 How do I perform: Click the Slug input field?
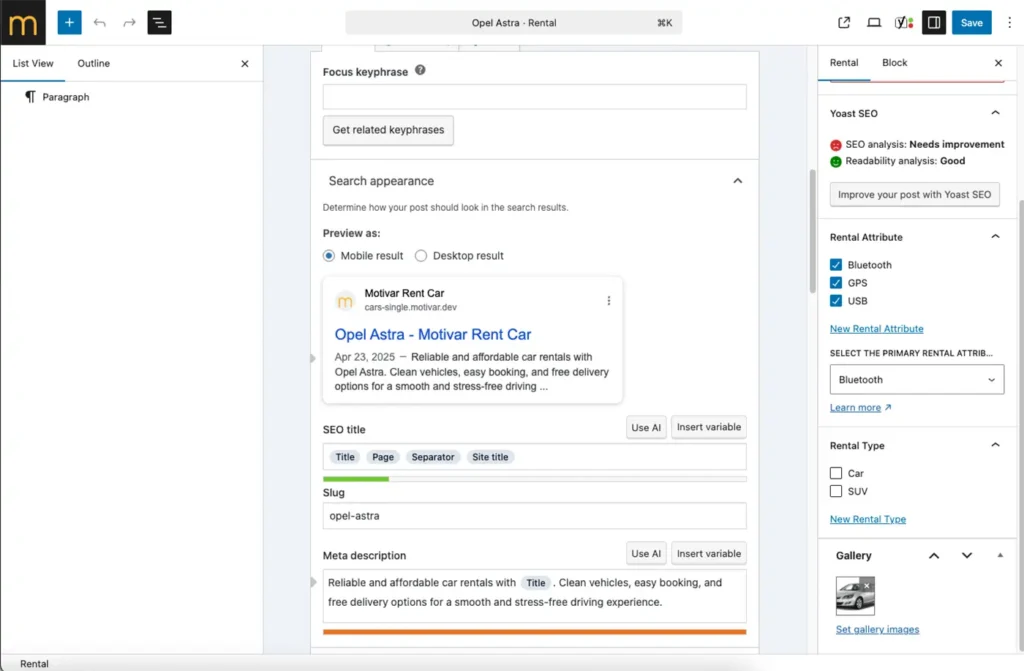coord(534,516)
